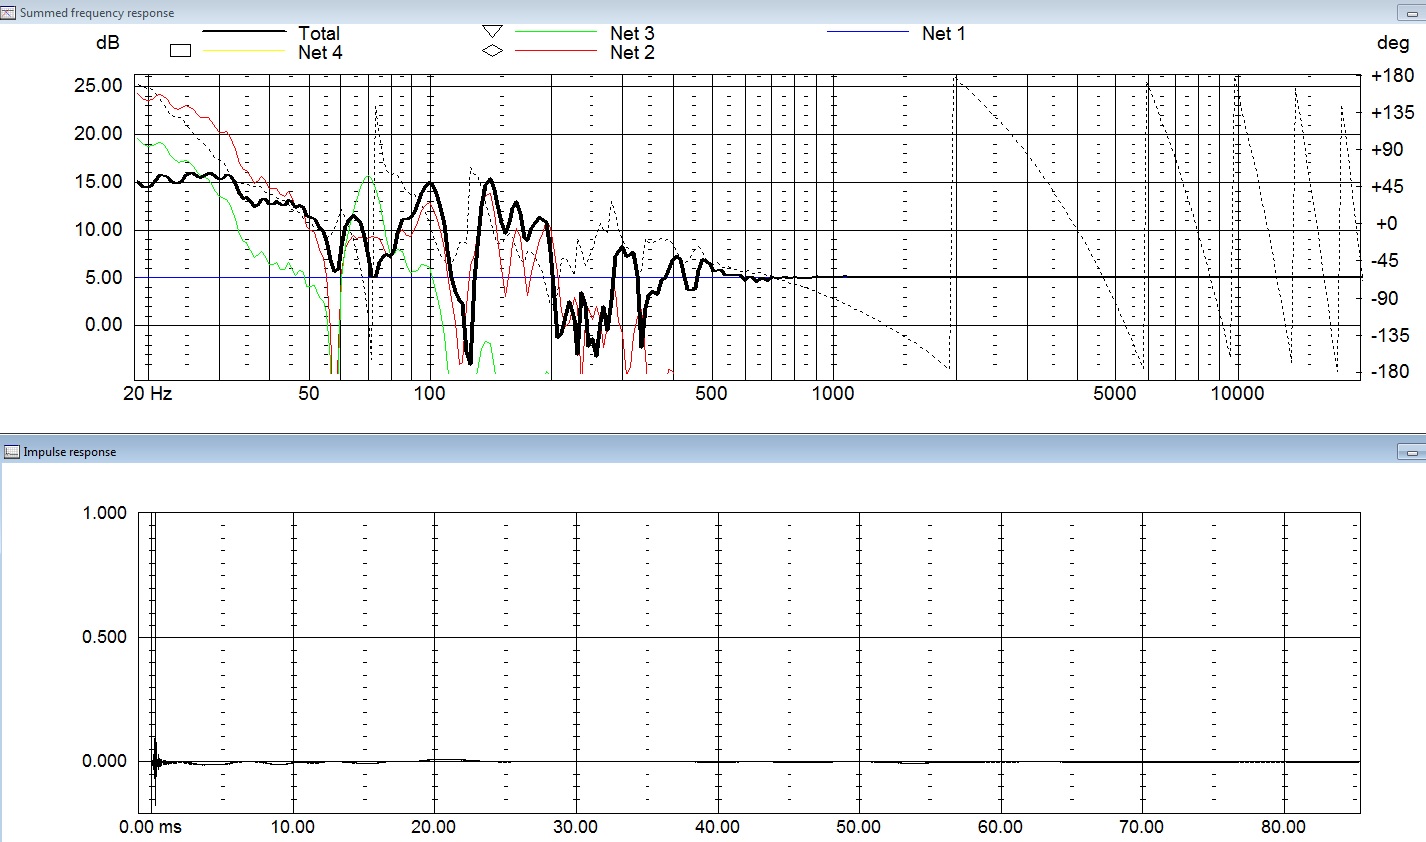Select the 'Net 4' legend label

pyautogui.click(x=320, y=53)
